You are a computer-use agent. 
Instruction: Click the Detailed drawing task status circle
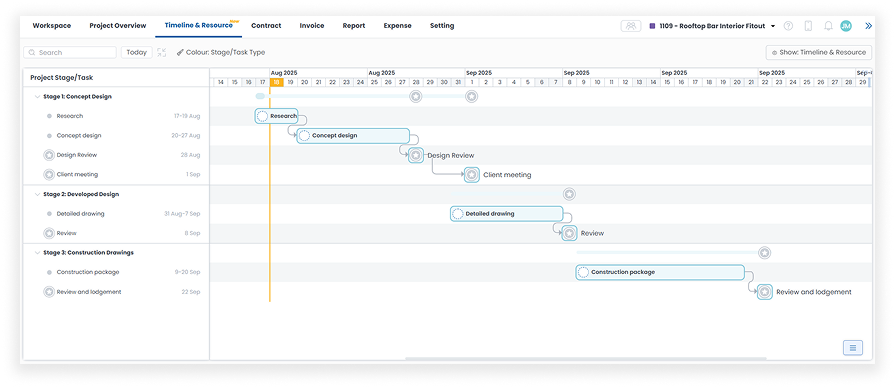tap(458, 214)
